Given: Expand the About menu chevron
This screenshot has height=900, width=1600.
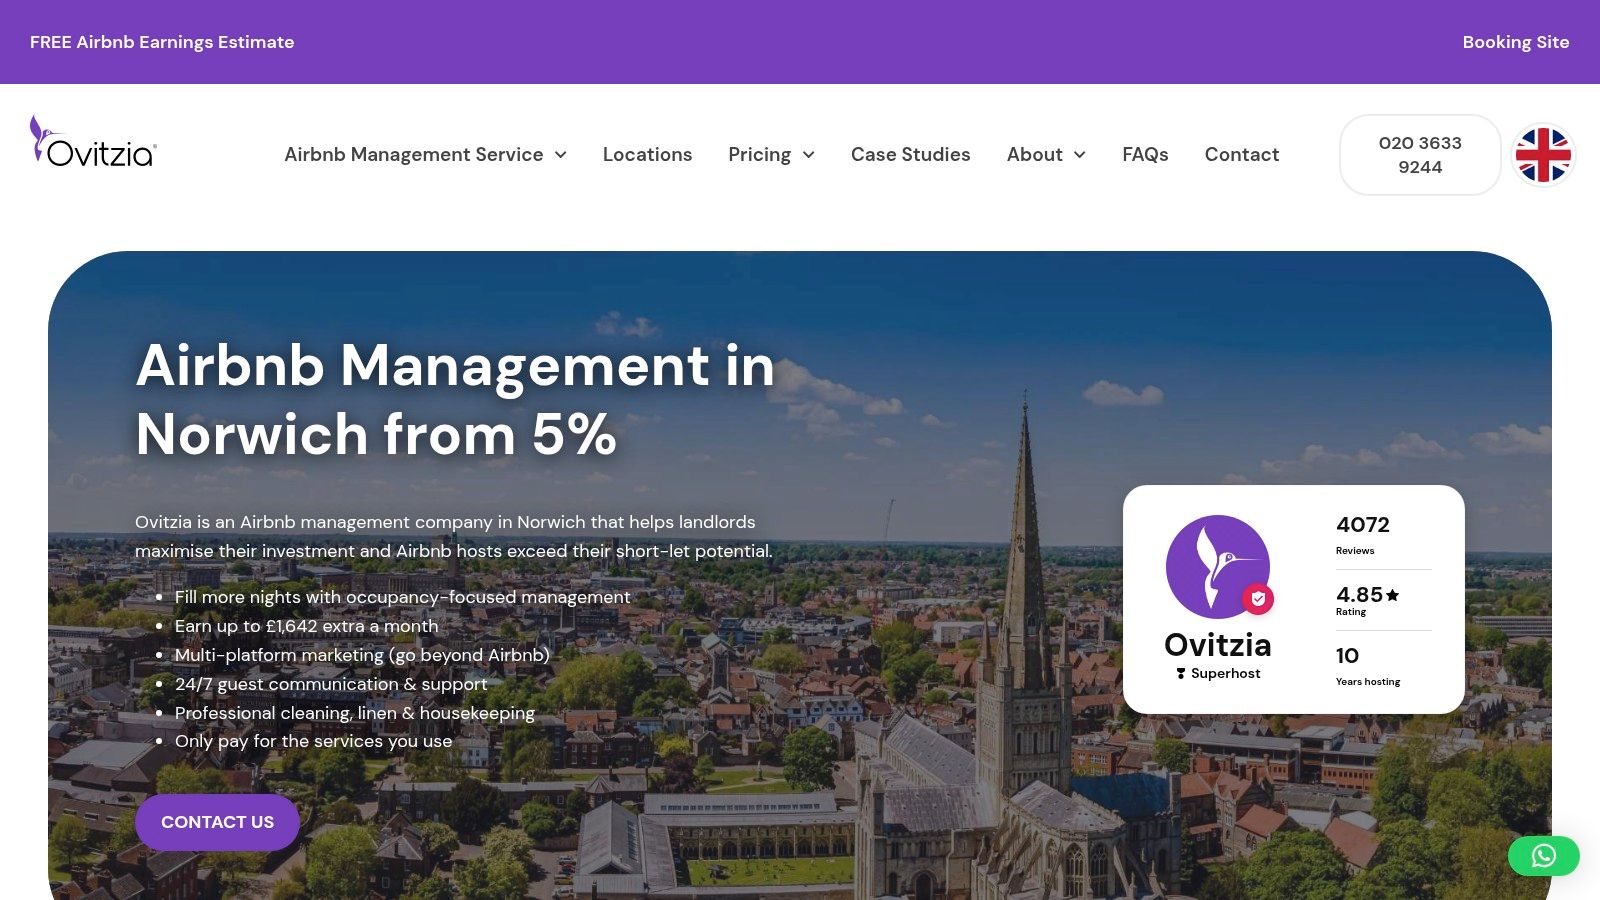Looking at the screenshot, I should point(1080,155).
